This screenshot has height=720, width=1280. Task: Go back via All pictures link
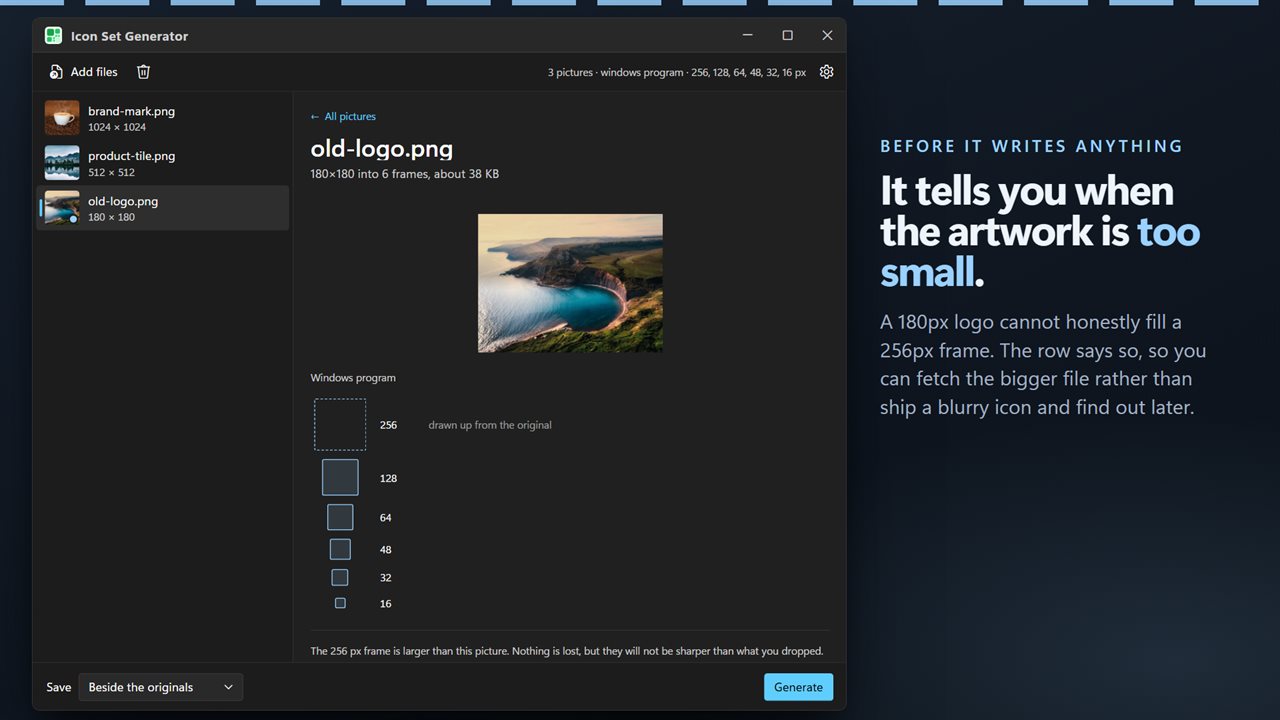[343, 117]
